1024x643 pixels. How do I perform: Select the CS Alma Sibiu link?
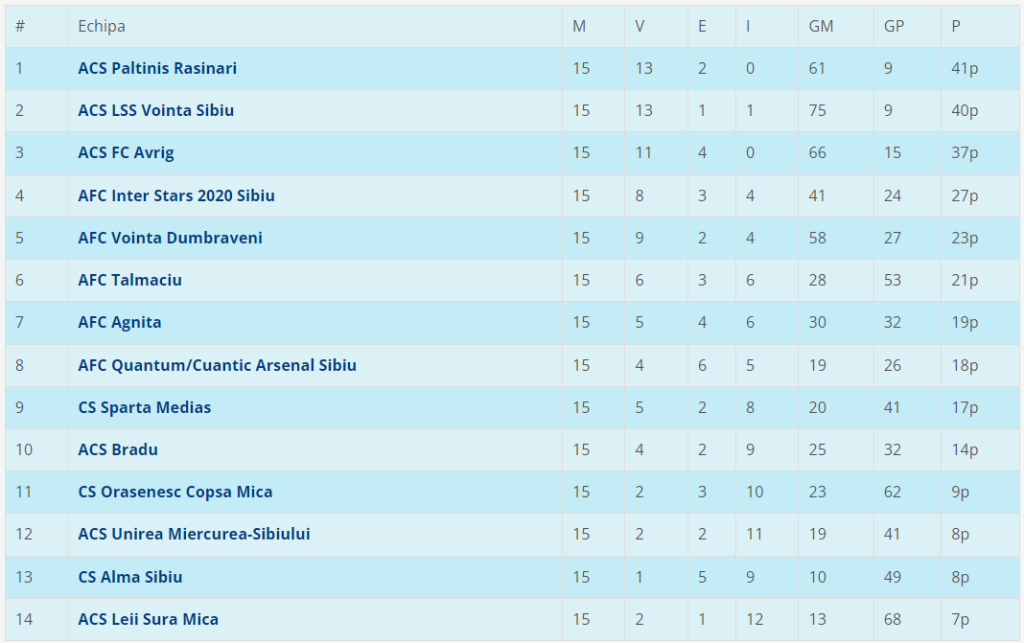click(130, 577)
